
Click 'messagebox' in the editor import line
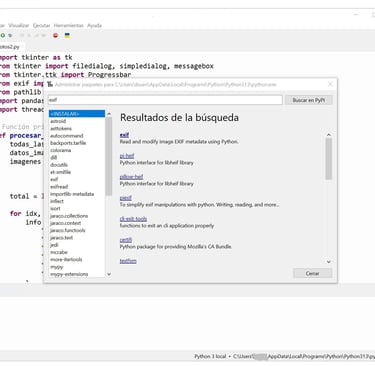coord(194,66)
